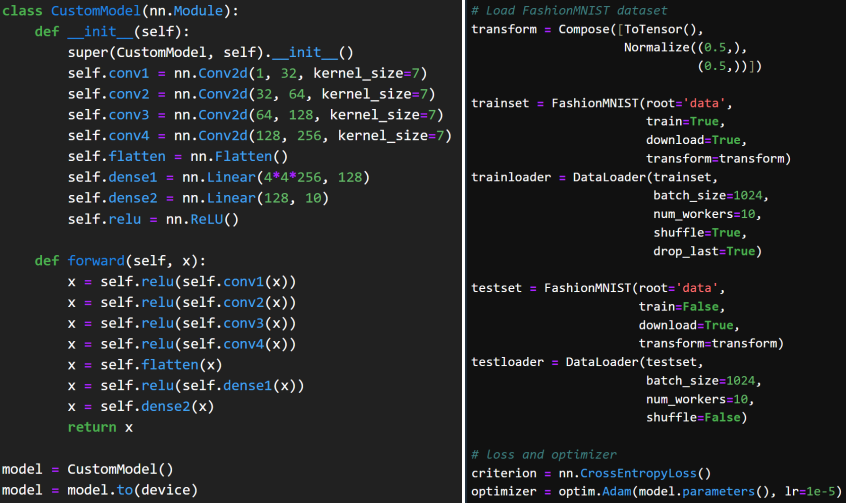The image size is (846, 503).
Task: Click 'download=True,' under testset
Action: click(689, 325)
